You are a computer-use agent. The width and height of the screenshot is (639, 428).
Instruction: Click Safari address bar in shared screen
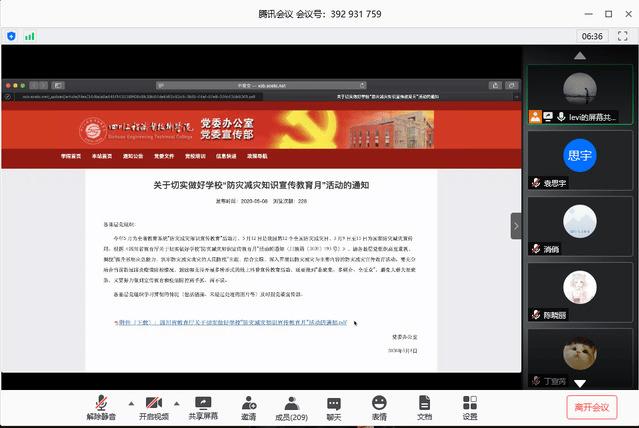(x=261, y=85)
